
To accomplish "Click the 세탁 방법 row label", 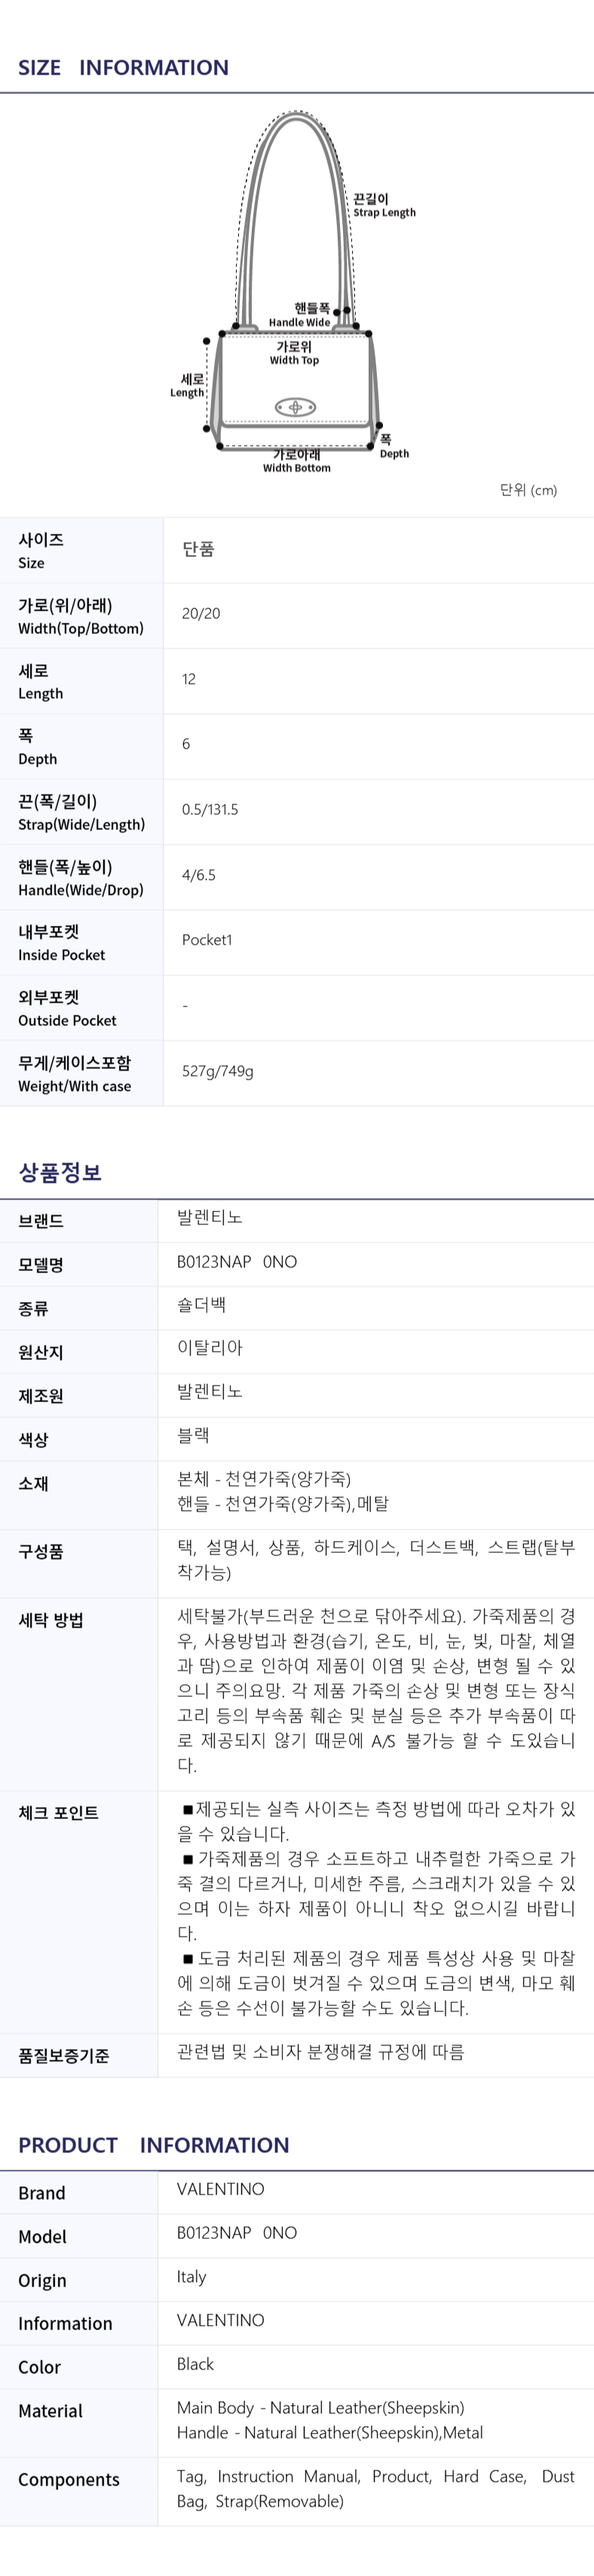I will 51,1621.
